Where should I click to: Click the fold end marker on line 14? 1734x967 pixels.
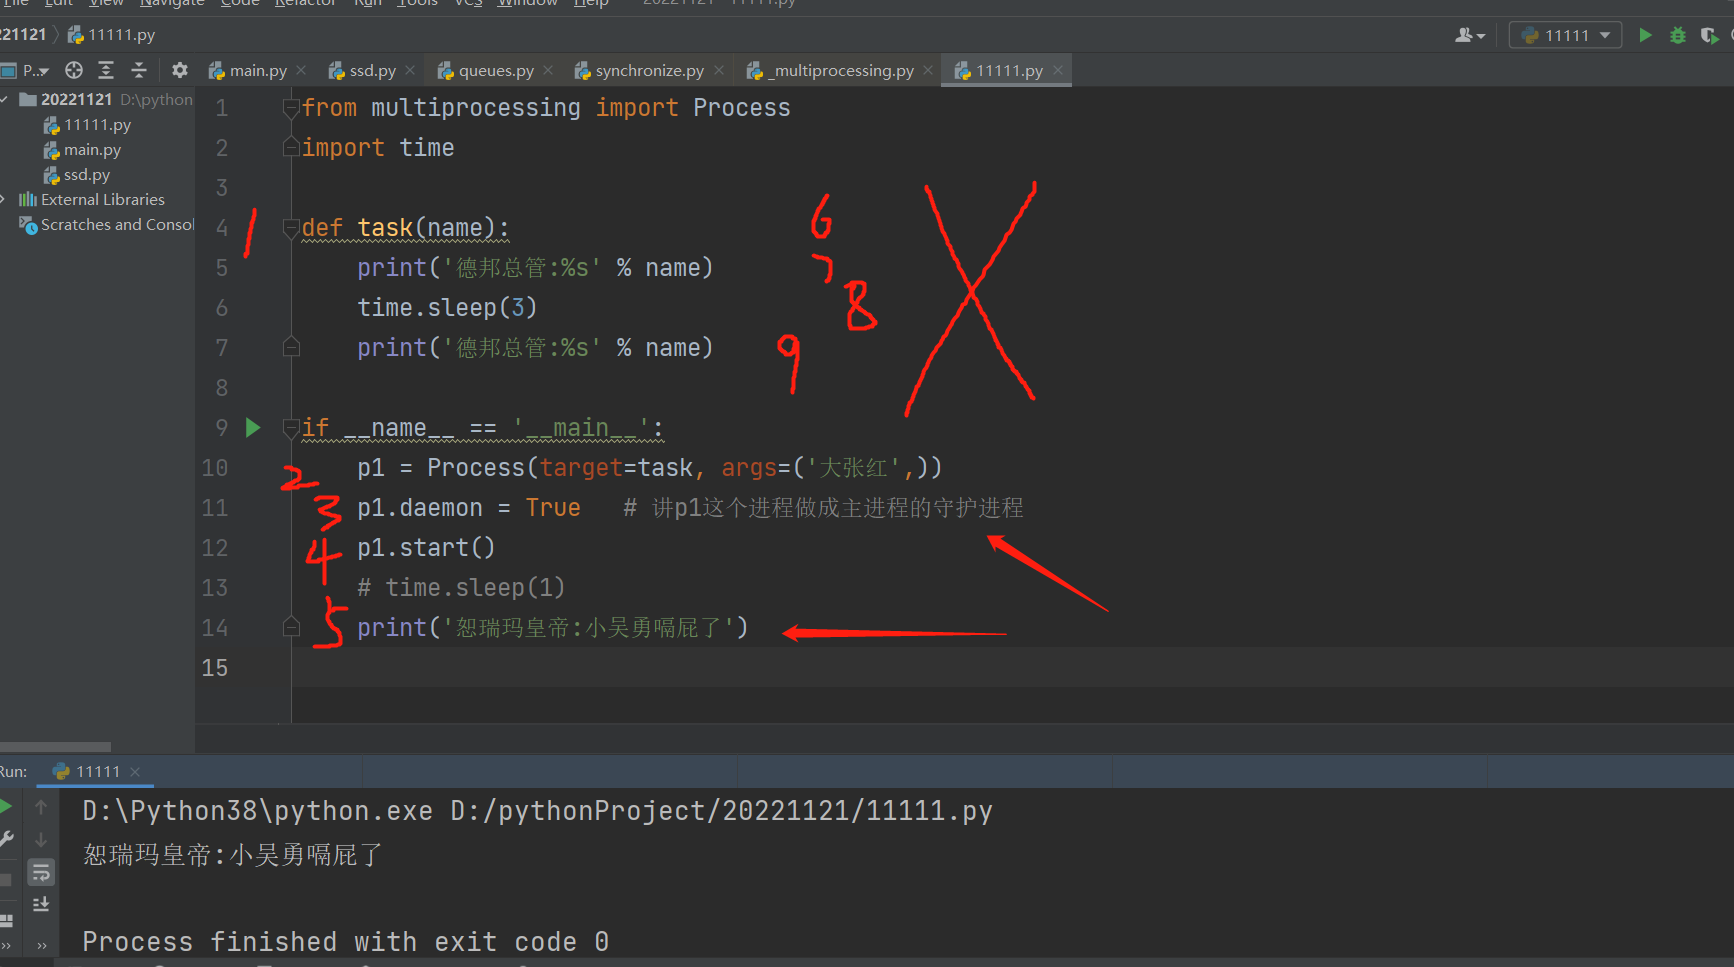pyautogui.click(x=291, y=628)
